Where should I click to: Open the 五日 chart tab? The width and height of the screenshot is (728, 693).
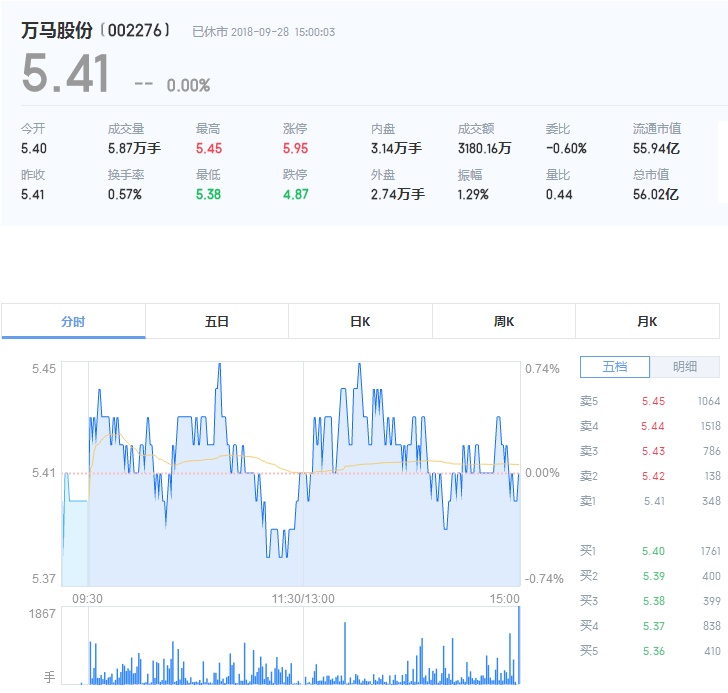[x=217, y=322]
